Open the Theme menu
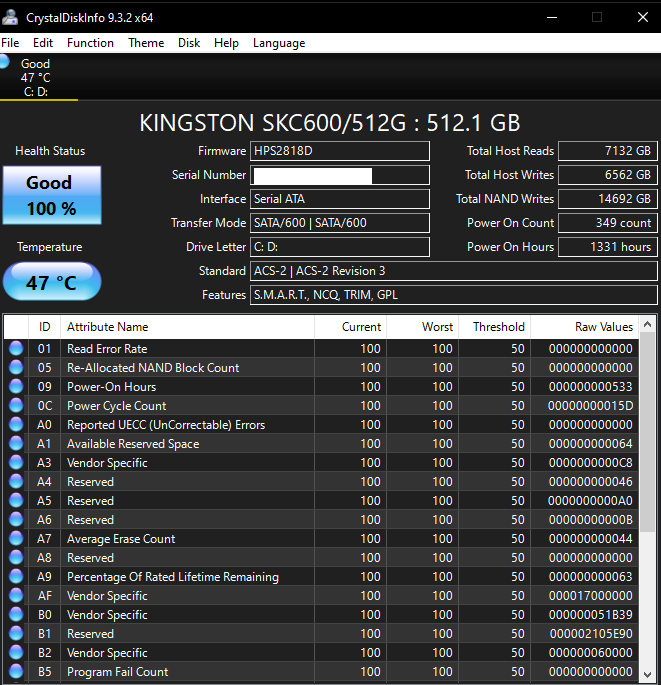Viewport: 661px width, 685px height. (146, 43)
